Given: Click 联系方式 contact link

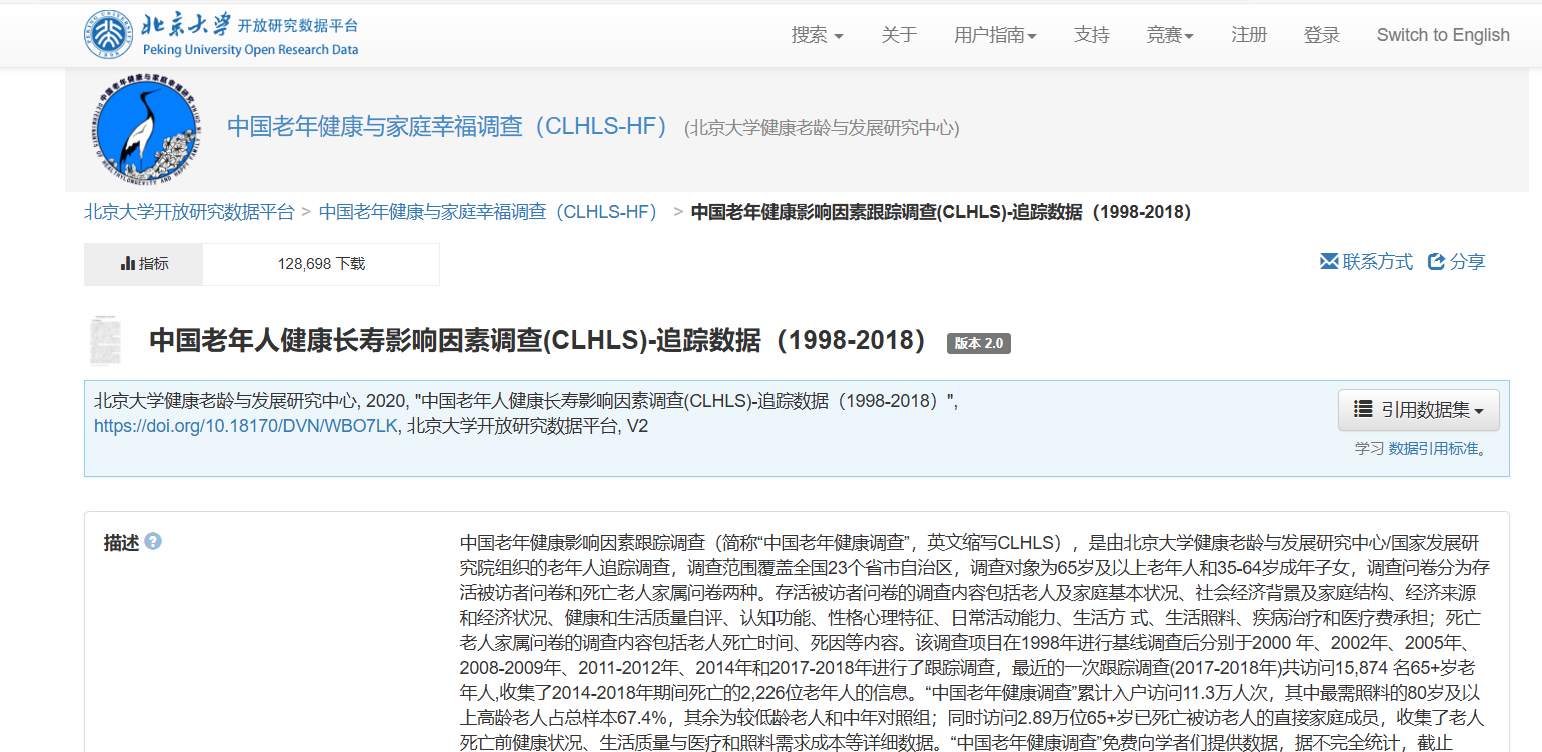Looking at the screenshot, I should coord(1366,262).
